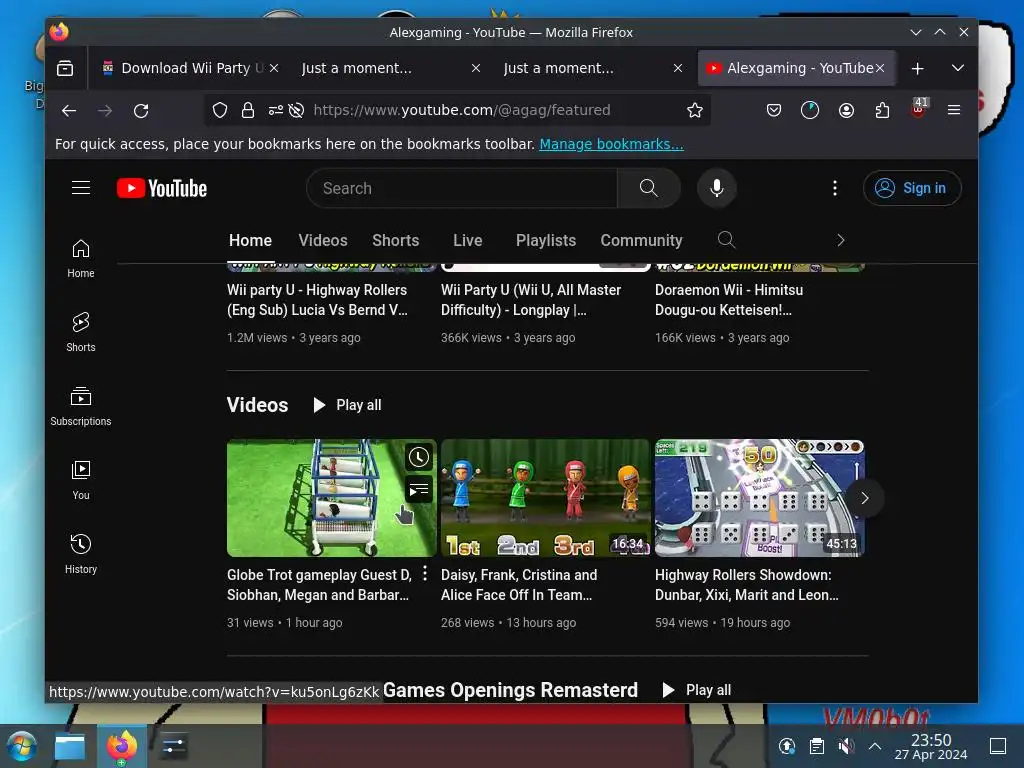
Task: Add Globe Trot video to Watch later
Action: coord(419,457)
